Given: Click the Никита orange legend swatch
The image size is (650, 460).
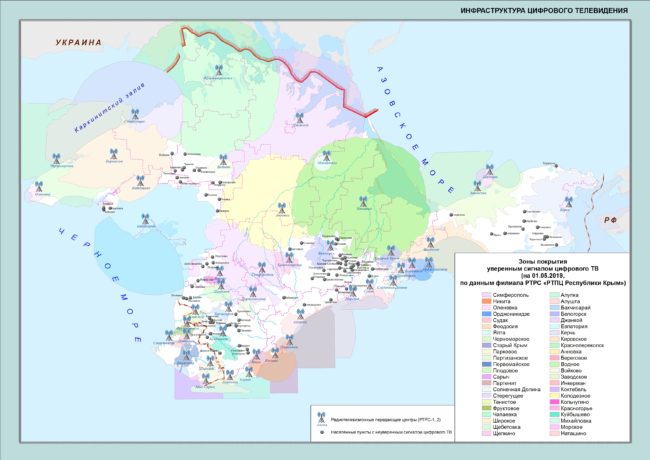Looking at the screenshot, I should (486, 301).
